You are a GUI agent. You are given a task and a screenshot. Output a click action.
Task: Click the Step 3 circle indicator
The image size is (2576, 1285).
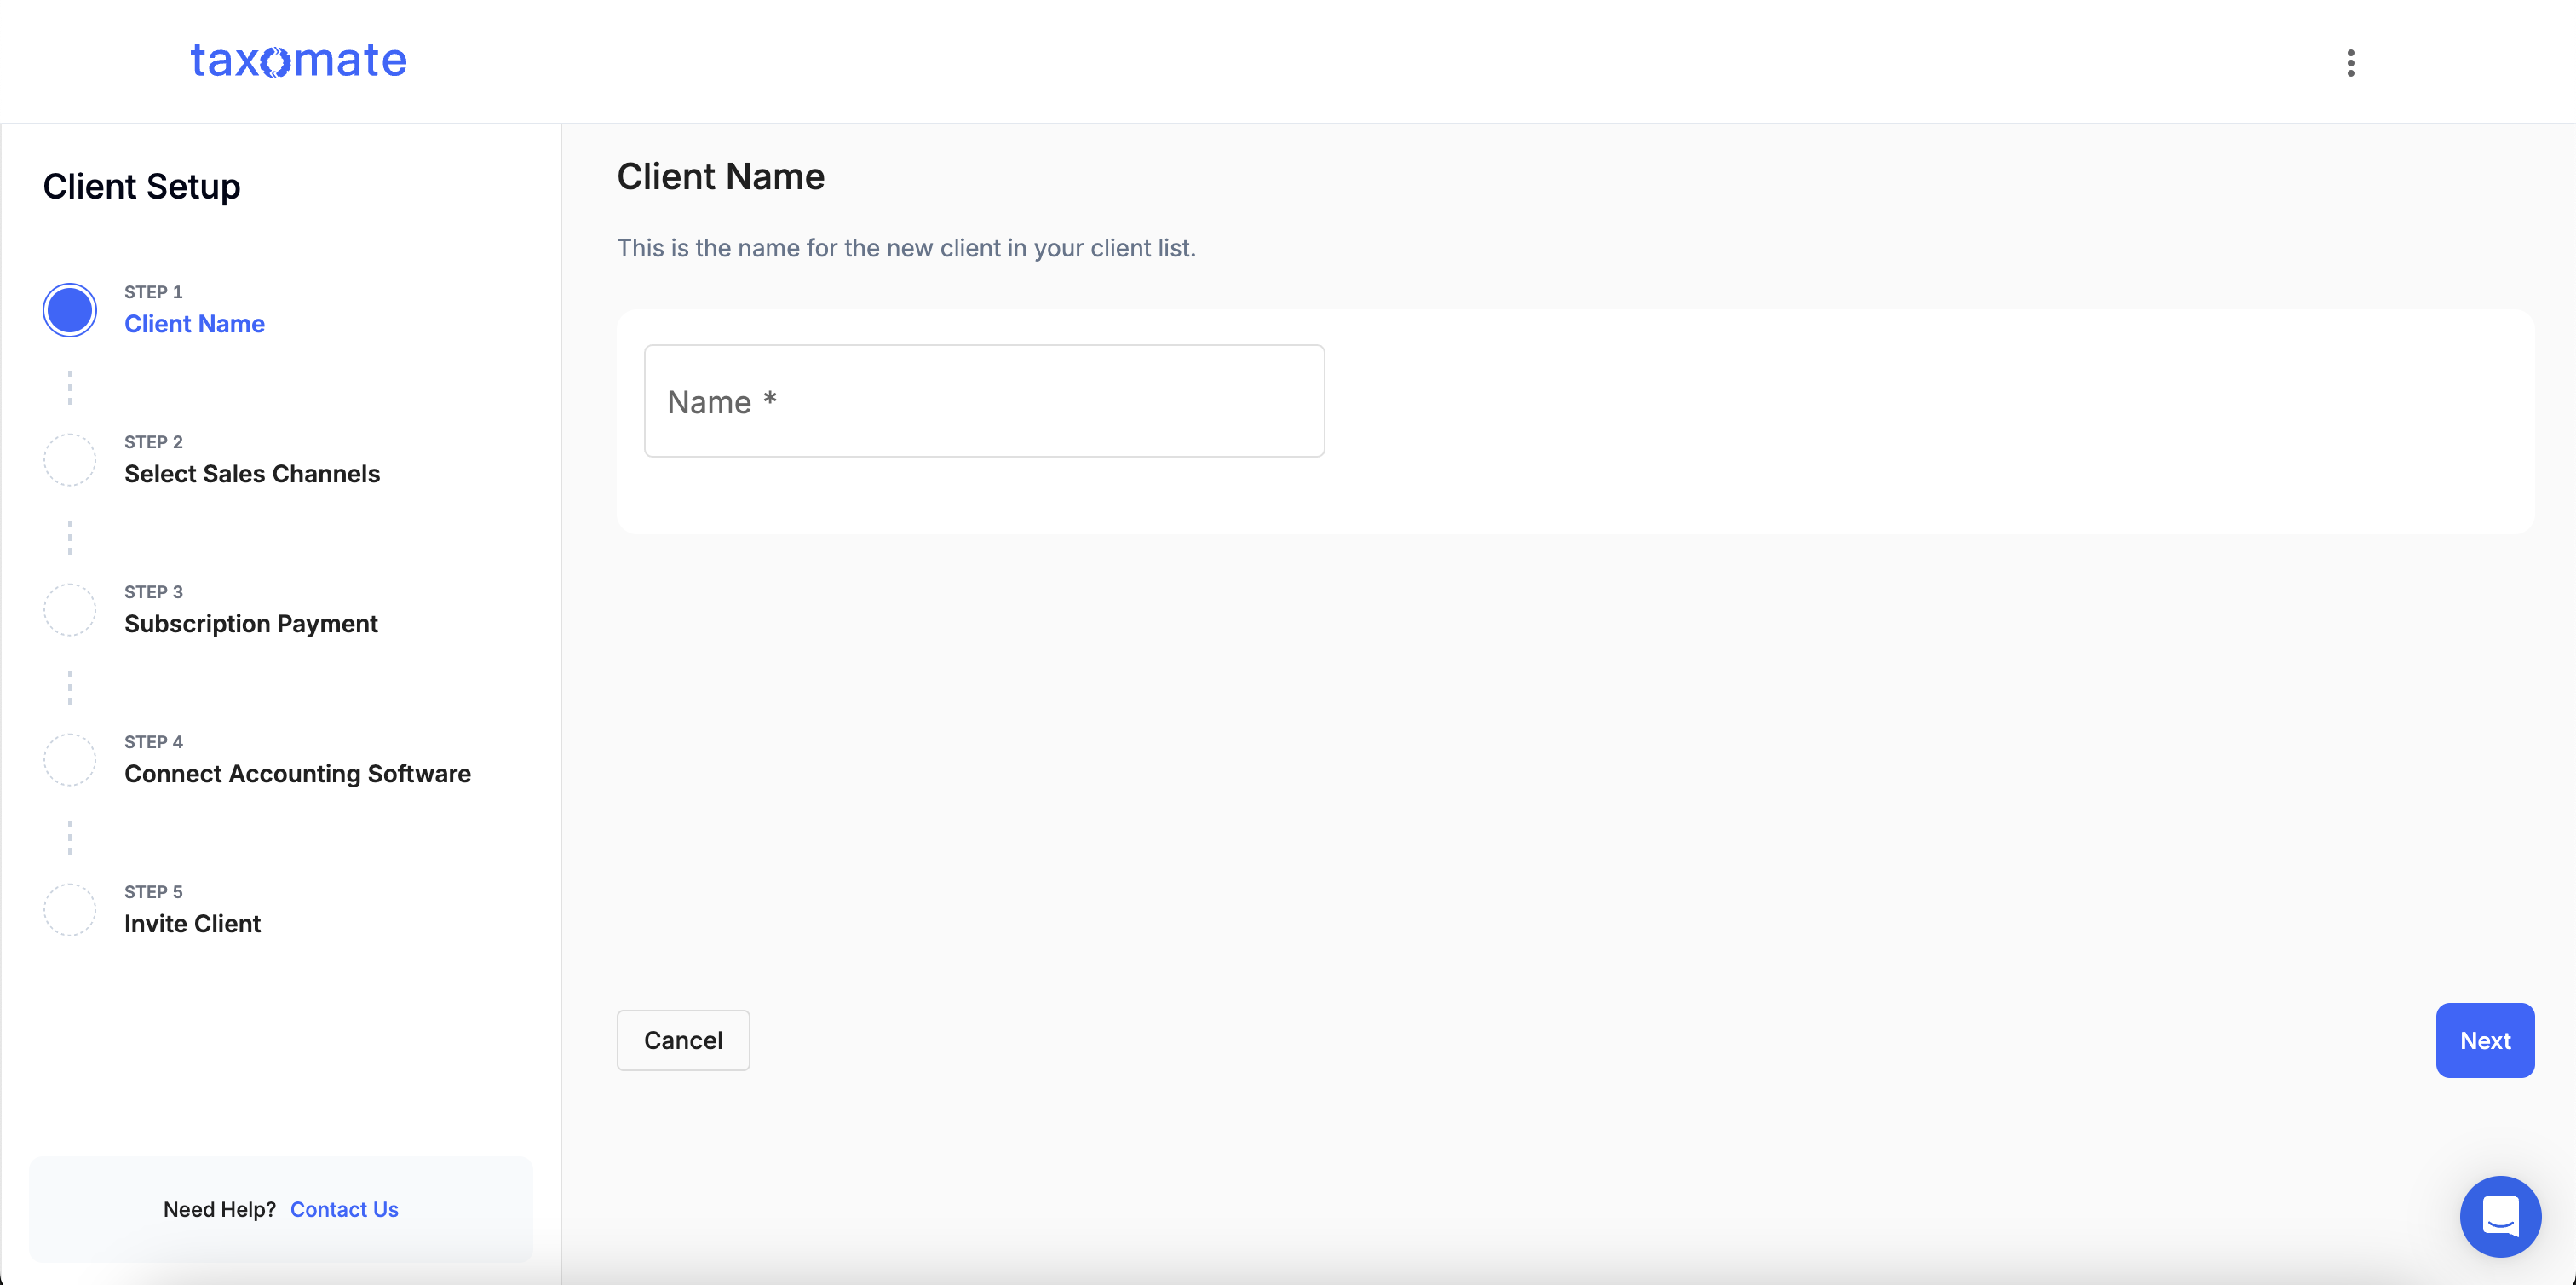click(70, 610)
